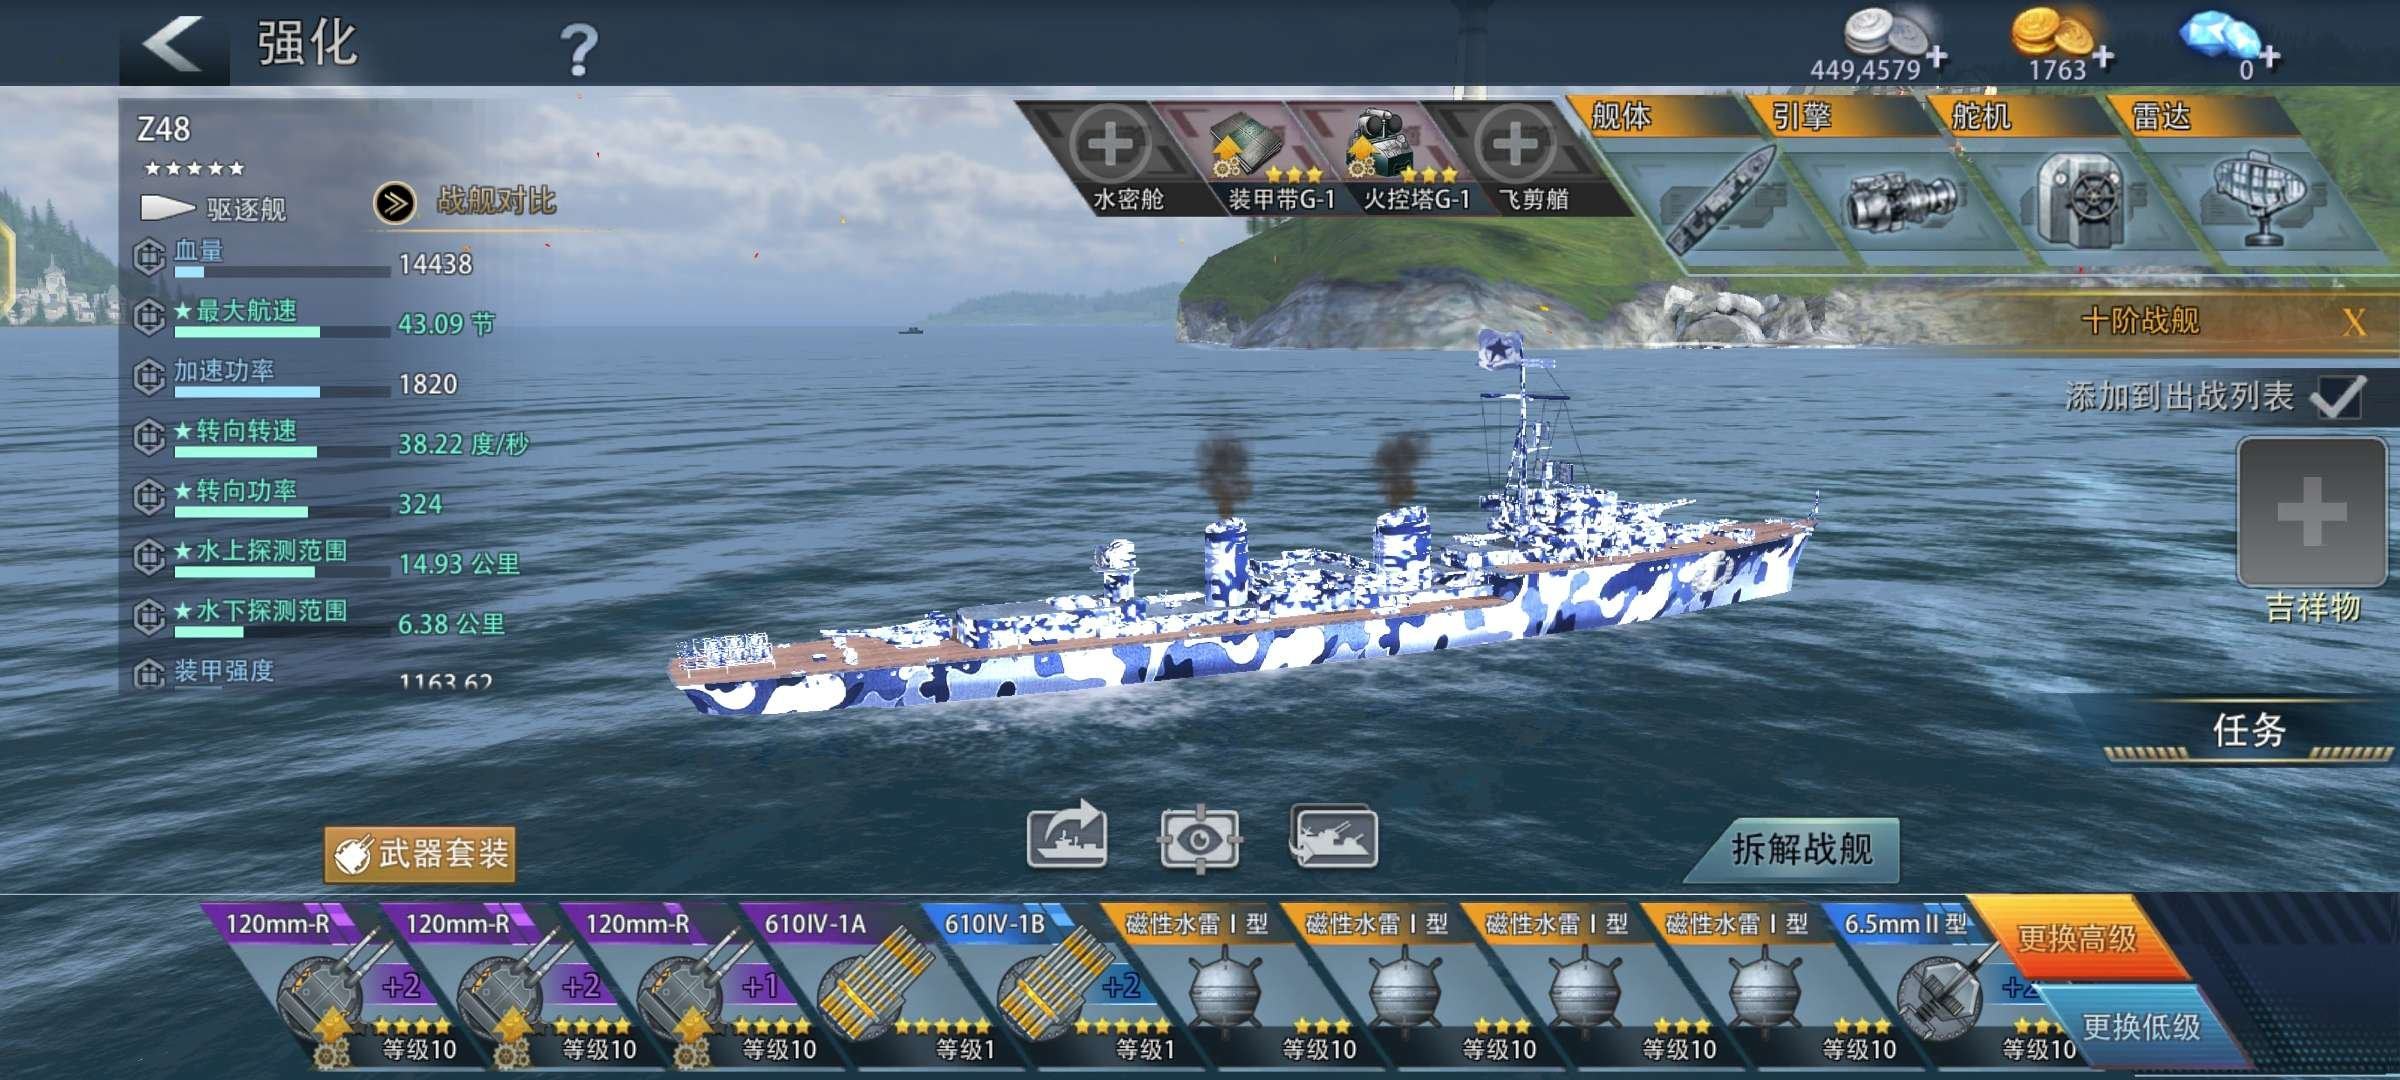Close the 十阶战舰 banner
2400x1080 pixels.
2353,322
